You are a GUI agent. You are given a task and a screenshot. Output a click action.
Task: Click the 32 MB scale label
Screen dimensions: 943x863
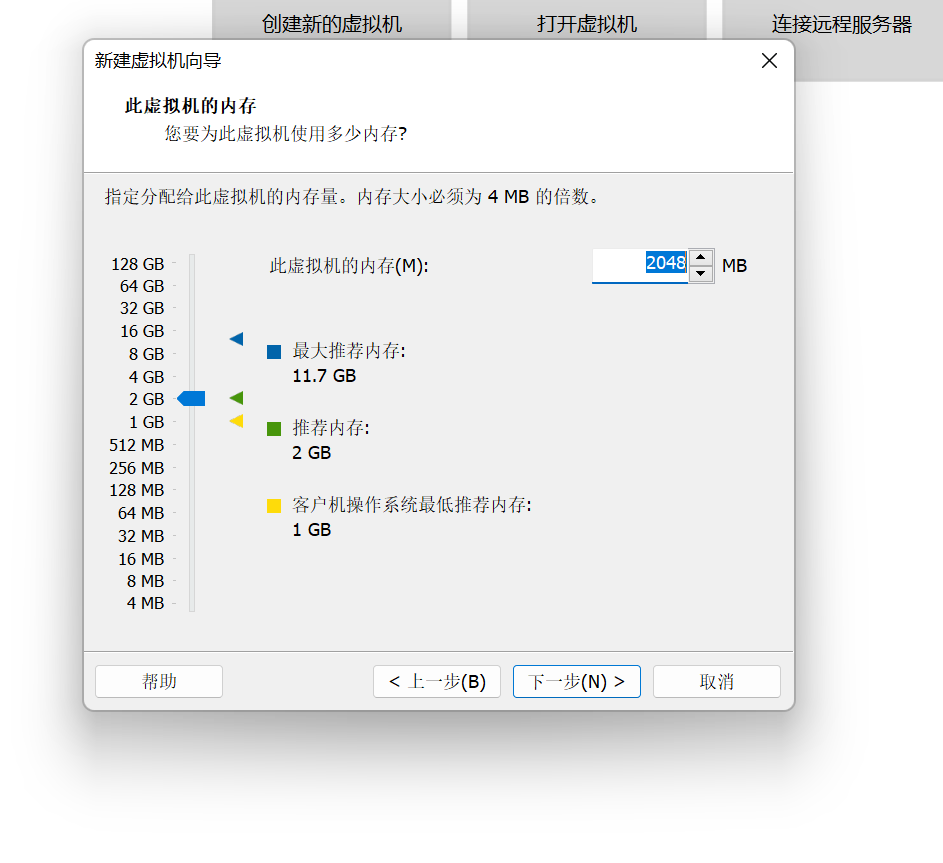point(141,536)
